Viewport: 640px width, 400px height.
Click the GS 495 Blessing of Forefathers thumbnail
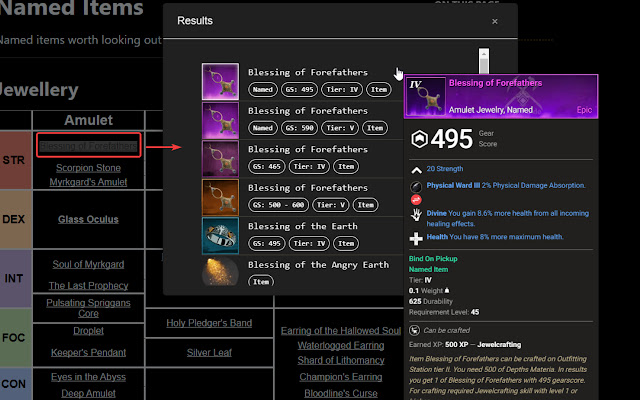coord(220,82)
